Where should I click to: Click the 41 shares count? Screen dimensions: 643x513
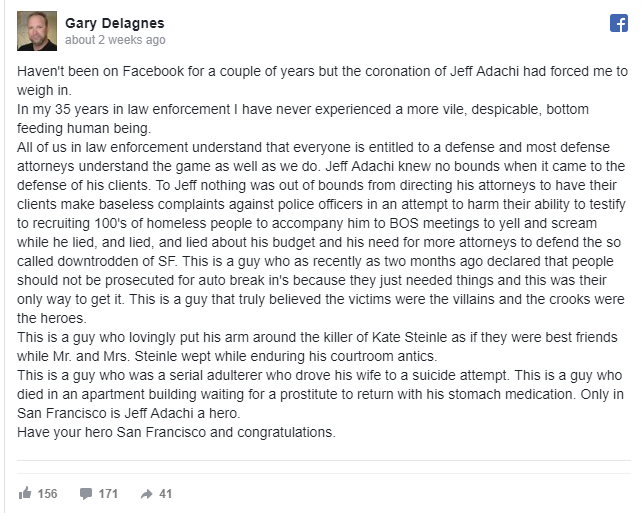(166, 492)
